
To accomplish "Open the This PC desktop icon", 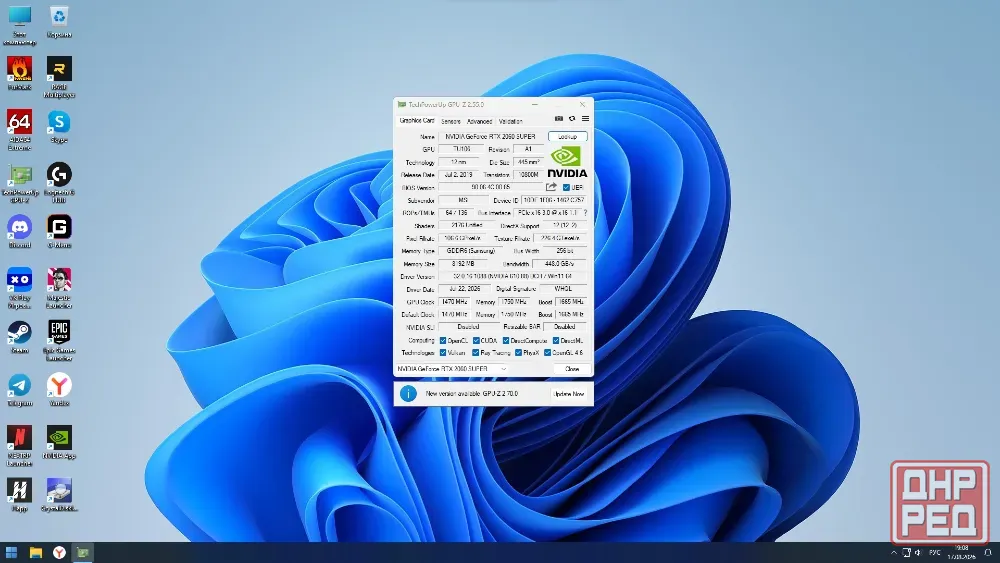I will pyautogui.click(x=20, y=26).
